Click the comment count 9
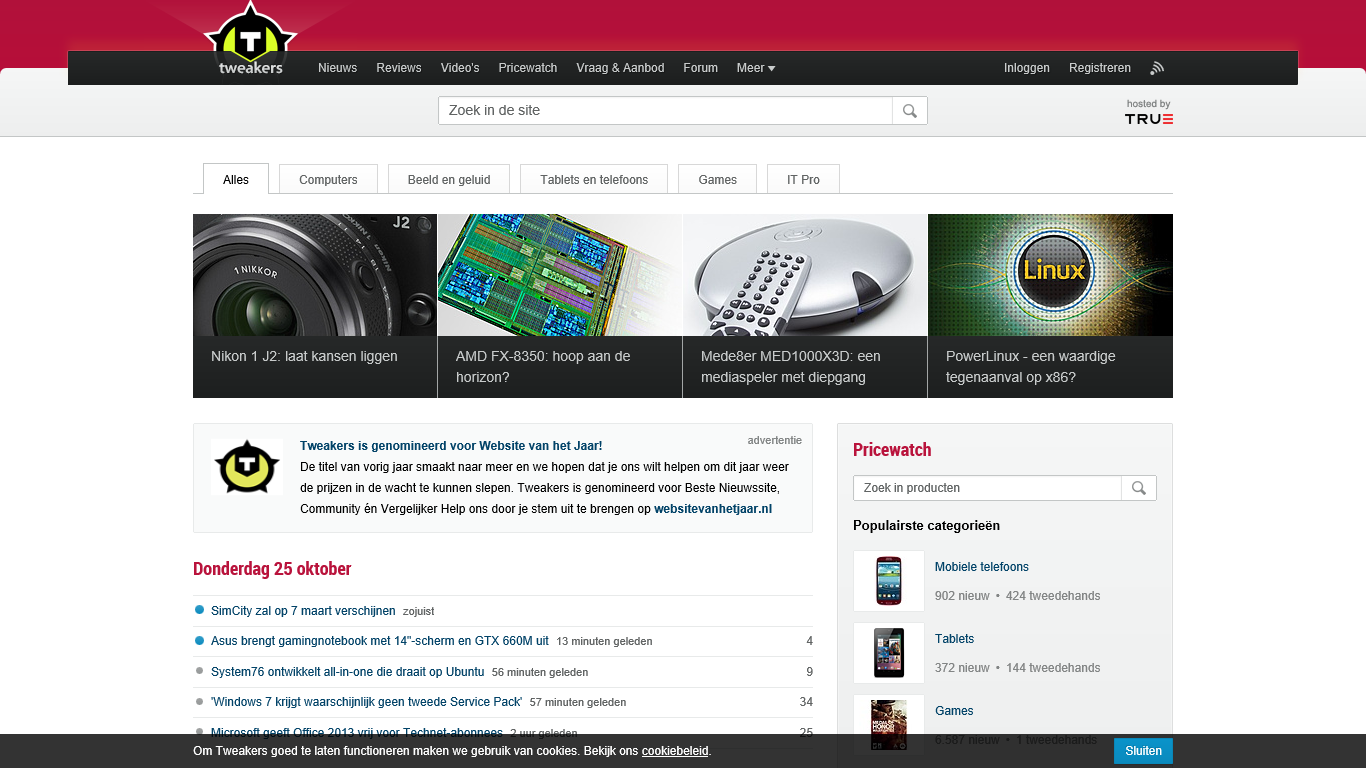This screenshot has width=1366, height=768. [x=809, y=672]
